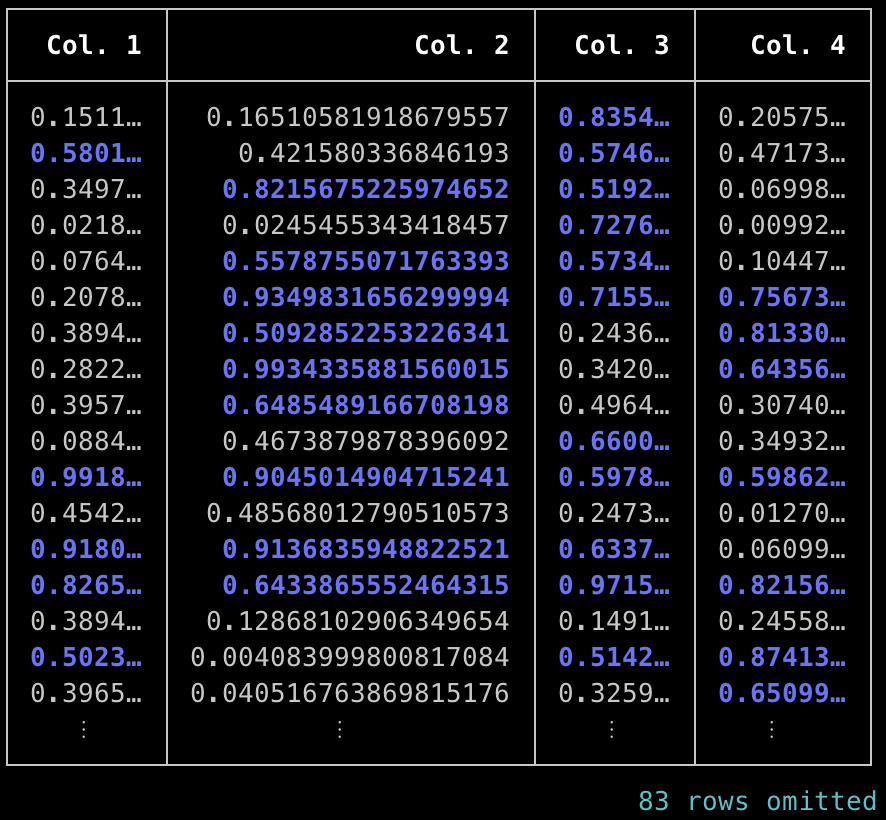This screenshot has width=886, height=820.
Task: Click the cell 0.12868102906349654
Action: [x=358, y=621]
